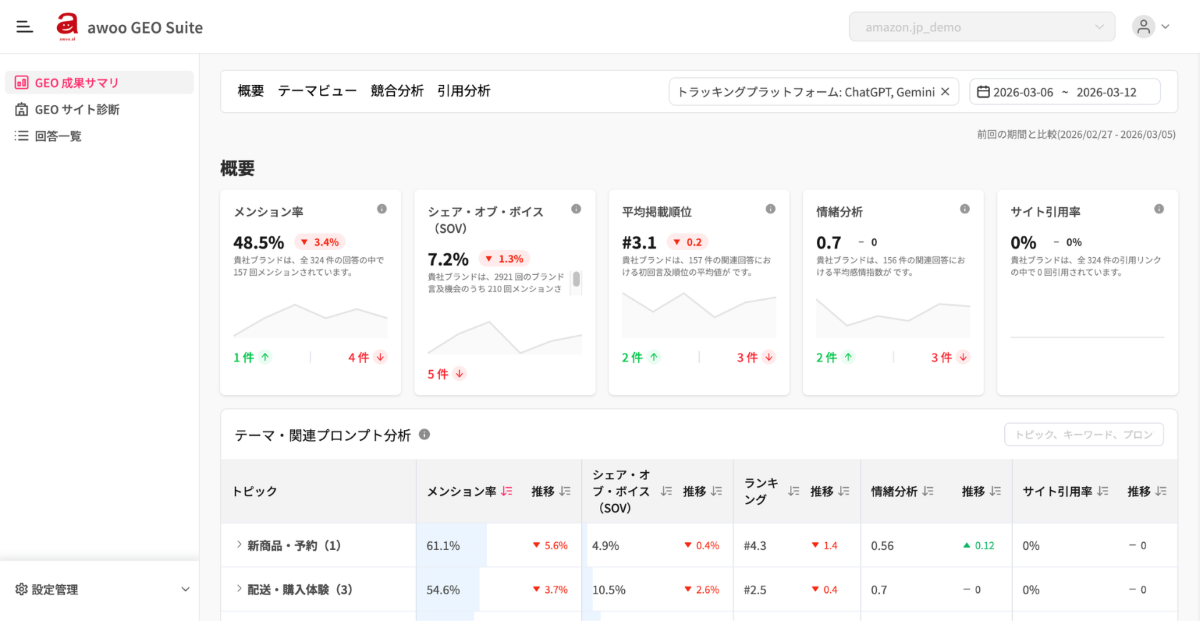Image resolution: width=1200 pixels, height=628 pixels.
Task: Remove the tracking platform filter with X
Action: [945, 92]
